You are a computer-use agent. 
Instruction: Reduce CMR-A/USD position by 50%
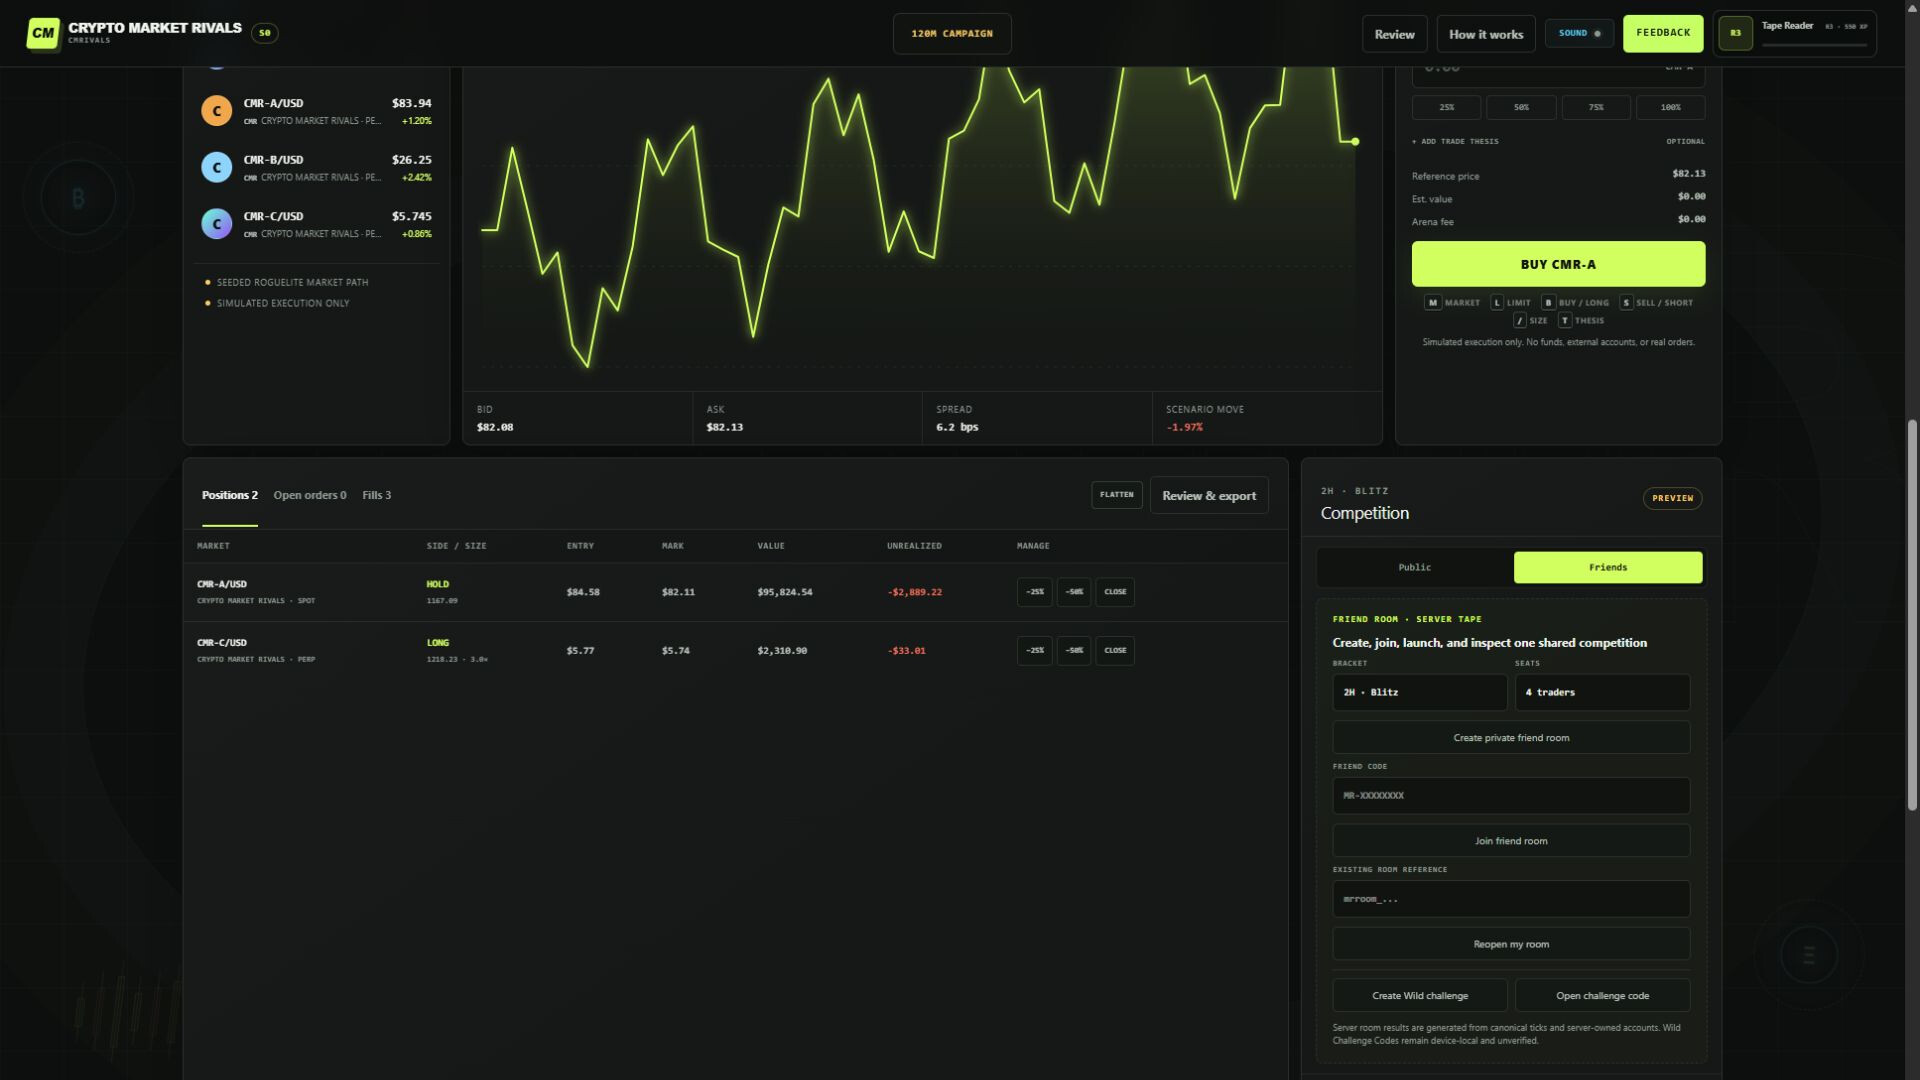pyautogui.click(x=1073, y=592)
